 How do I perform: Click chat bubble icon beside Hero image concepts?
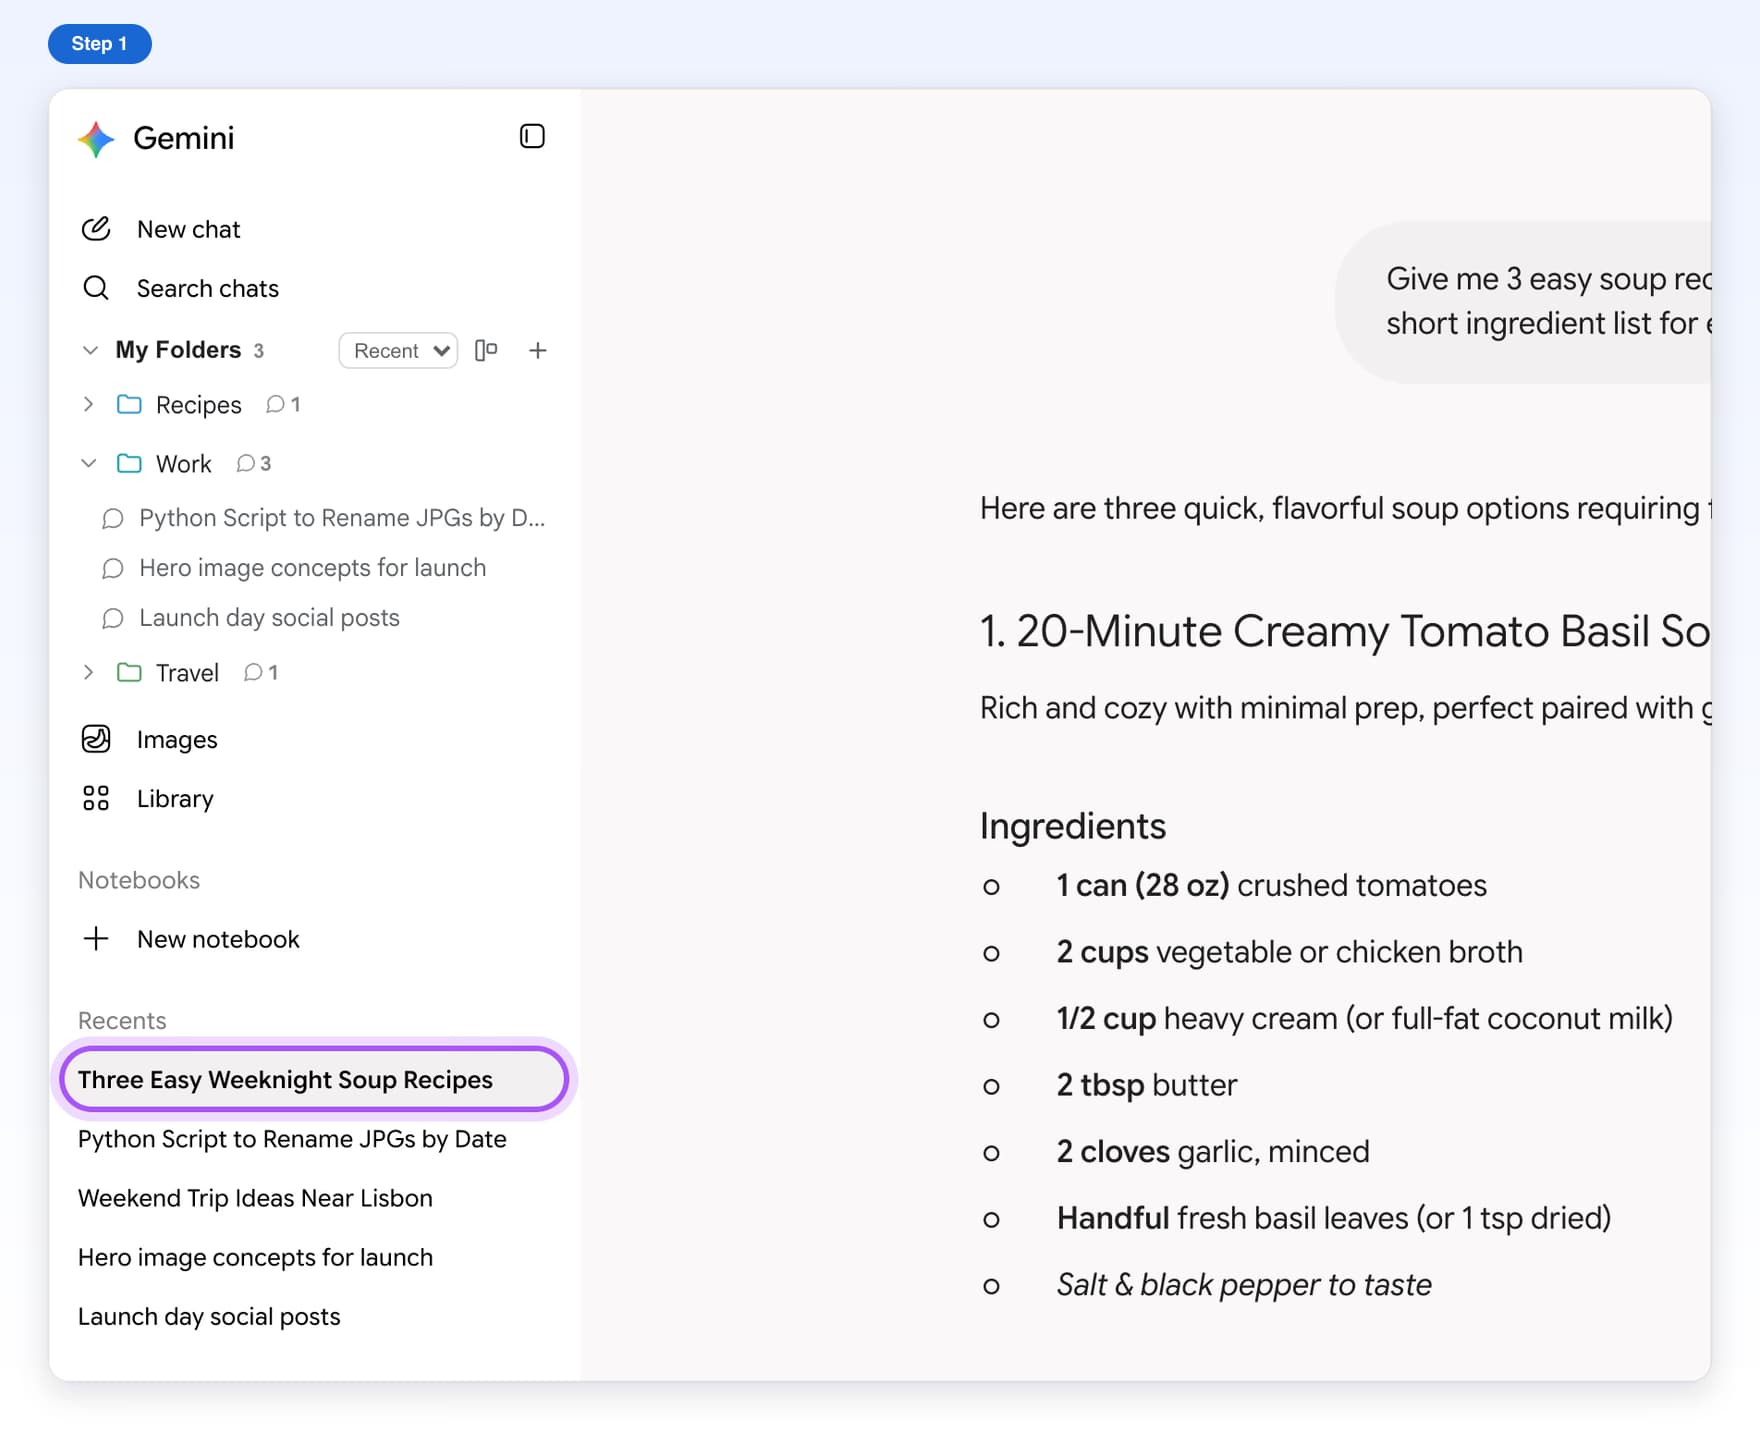tap(113, 568)
